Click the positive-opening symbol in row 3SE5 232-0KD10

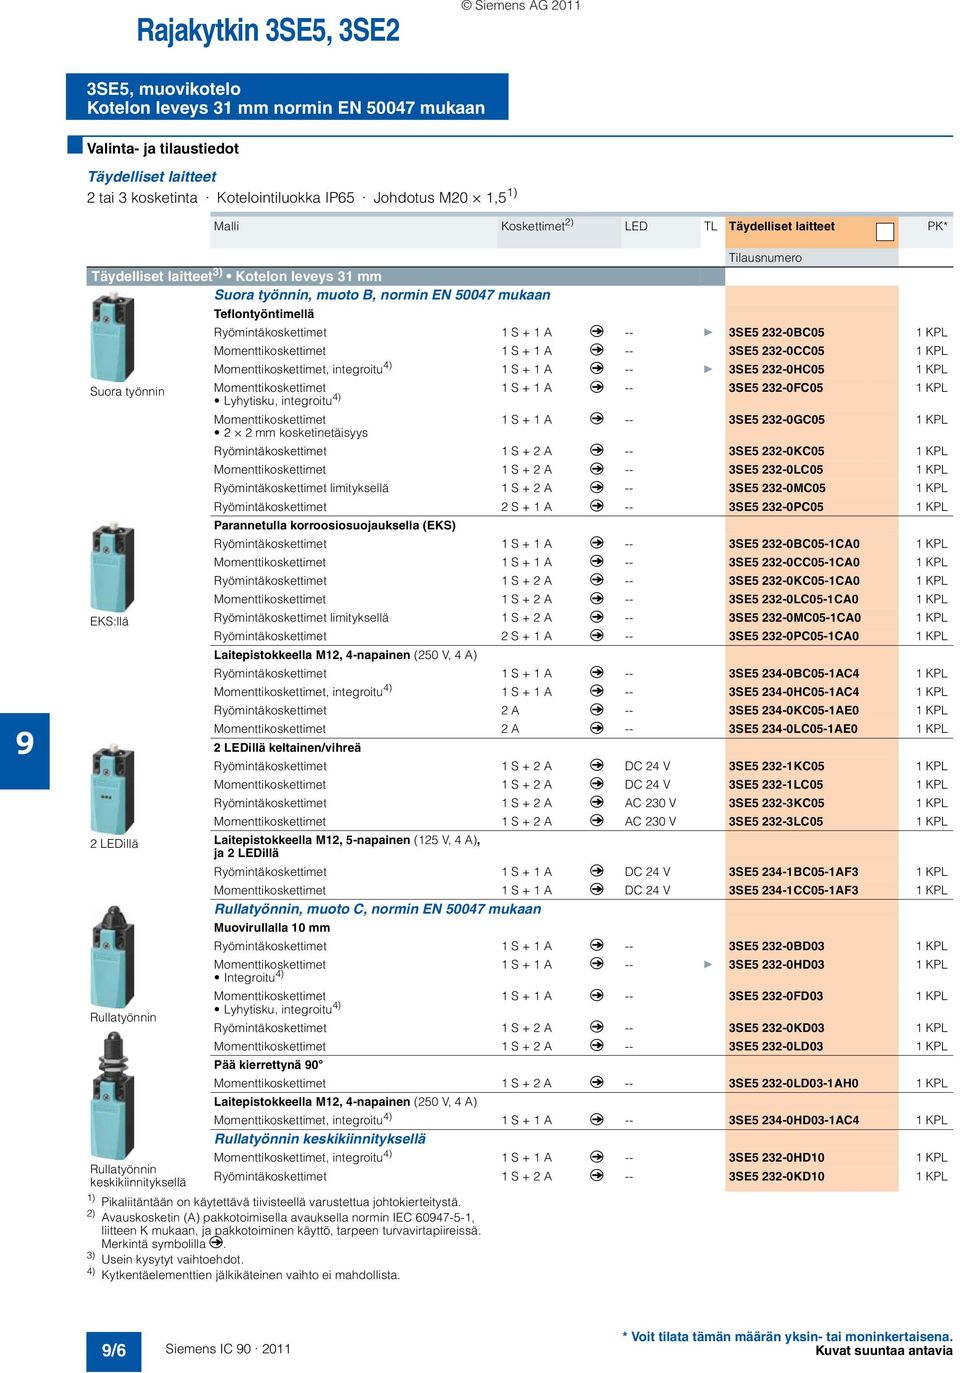[x=597, y=1175]
